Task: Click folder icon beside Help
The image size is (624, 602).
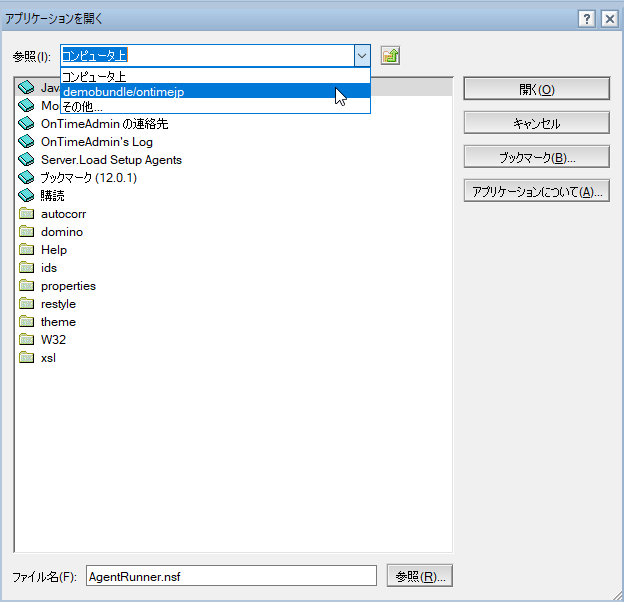Action: tap(26, 249)
